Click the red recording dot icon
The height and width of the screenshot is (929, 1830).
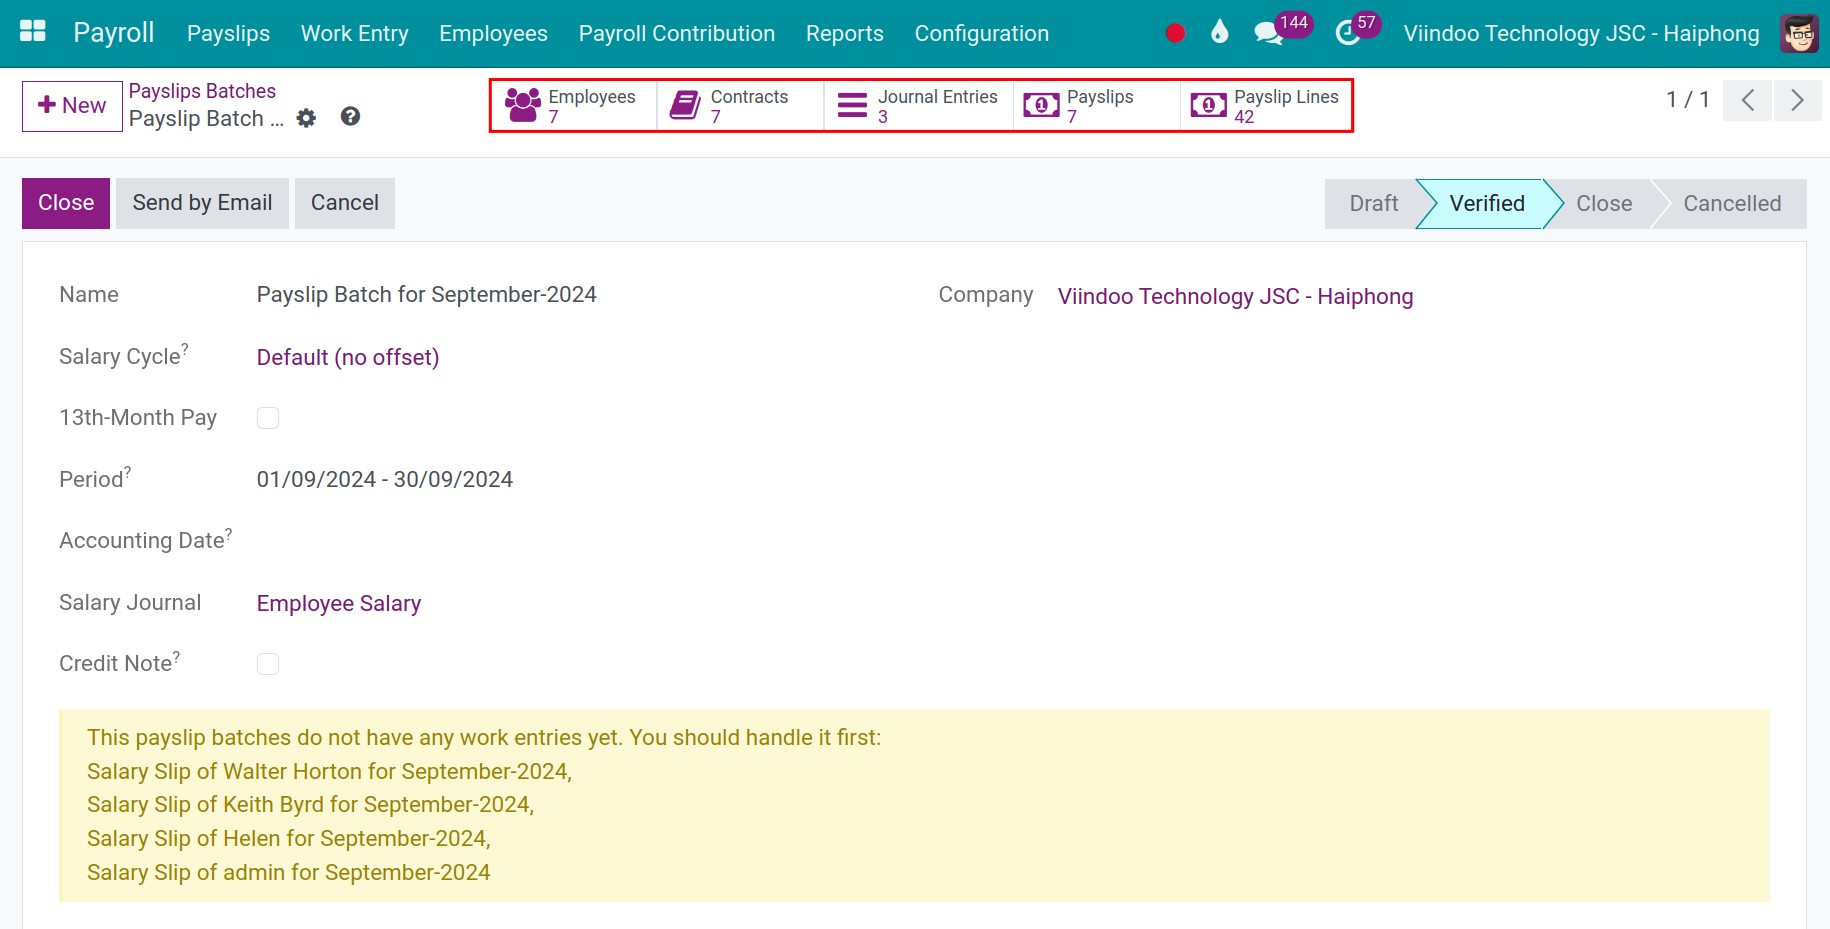point(1175,33)
